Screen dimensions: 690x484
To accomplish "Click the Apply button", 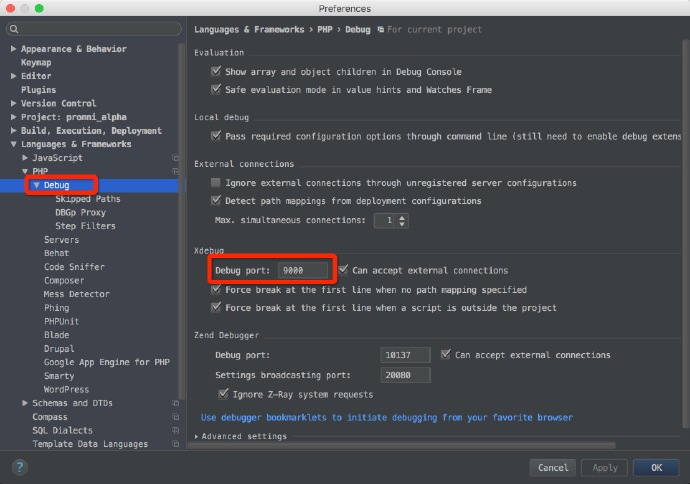I will click(605, 468).
